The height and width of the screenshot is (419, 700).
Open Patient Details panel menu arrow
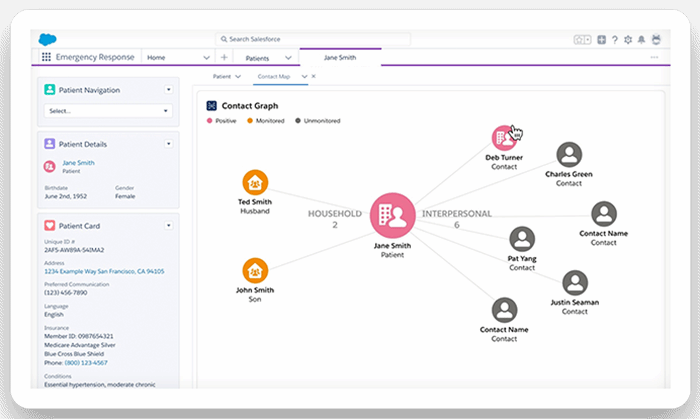point(169,144)
